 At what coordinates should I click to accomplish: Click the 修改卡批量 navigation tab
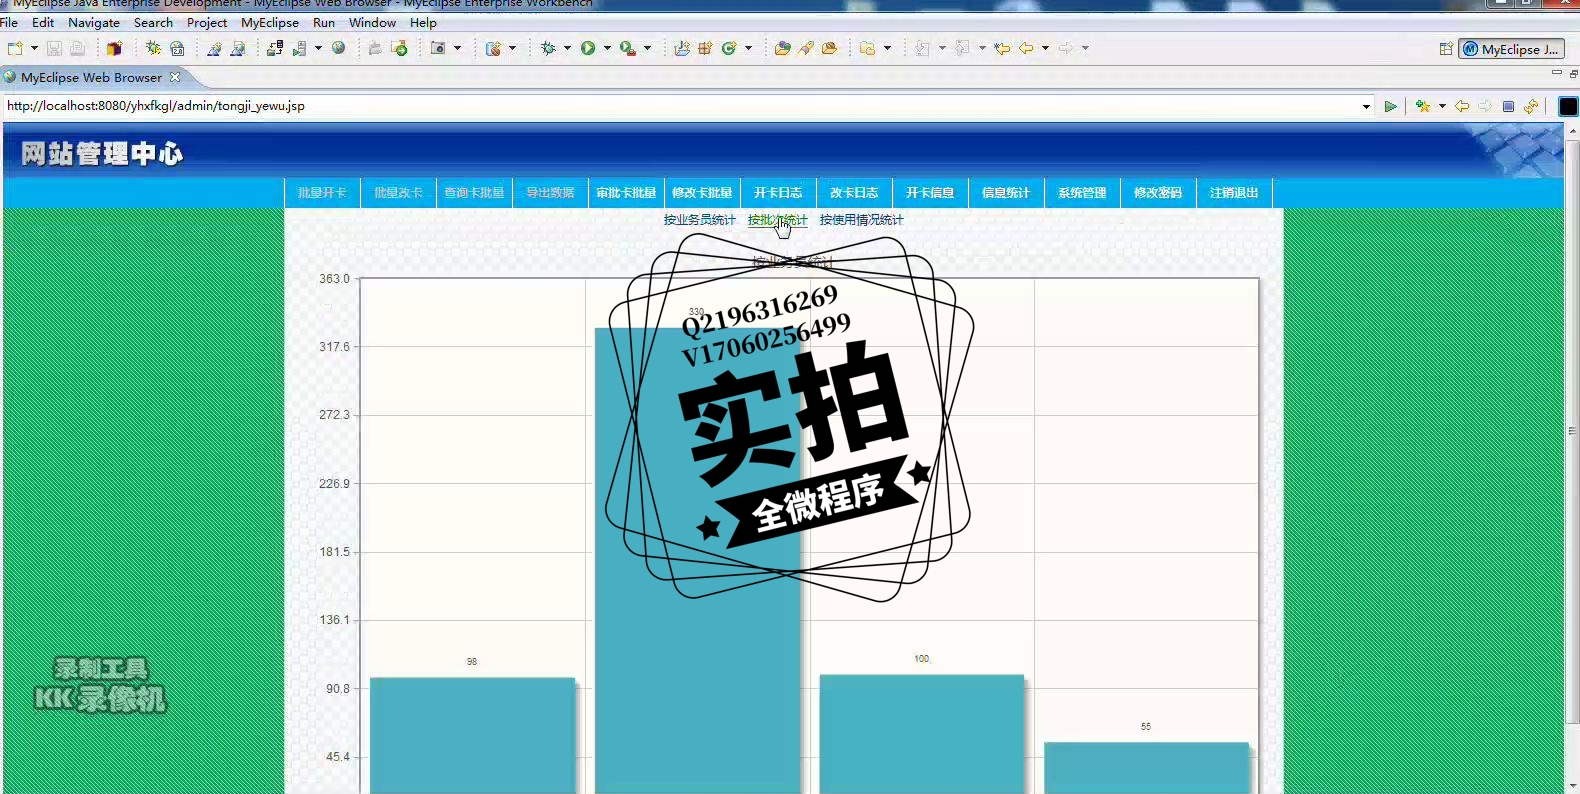pos(702,193)
